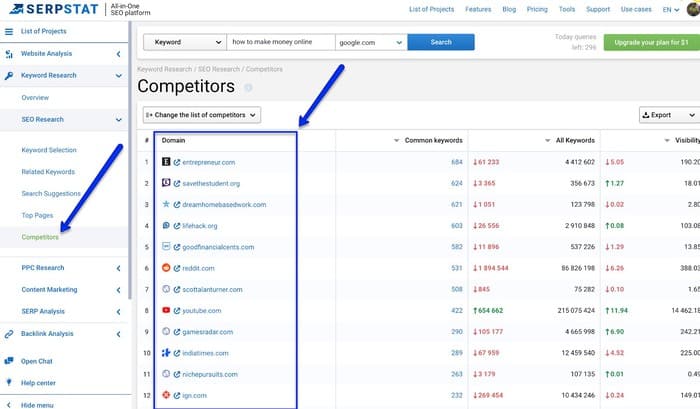
Task: Open common keywords count 624
Action: [x=457, y=184]
